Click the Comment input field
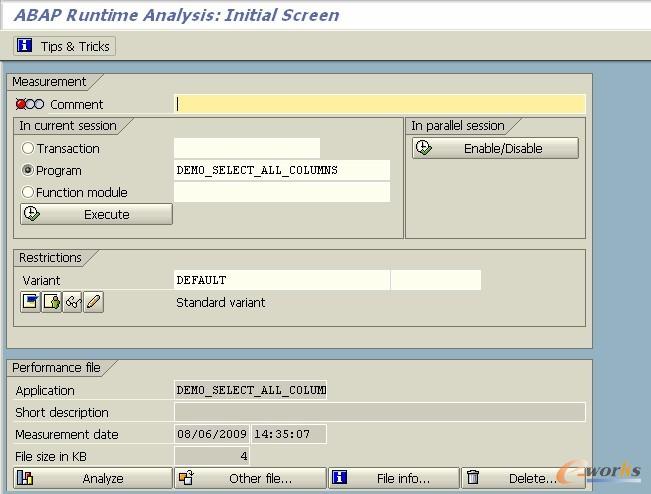 coord(380,104)
